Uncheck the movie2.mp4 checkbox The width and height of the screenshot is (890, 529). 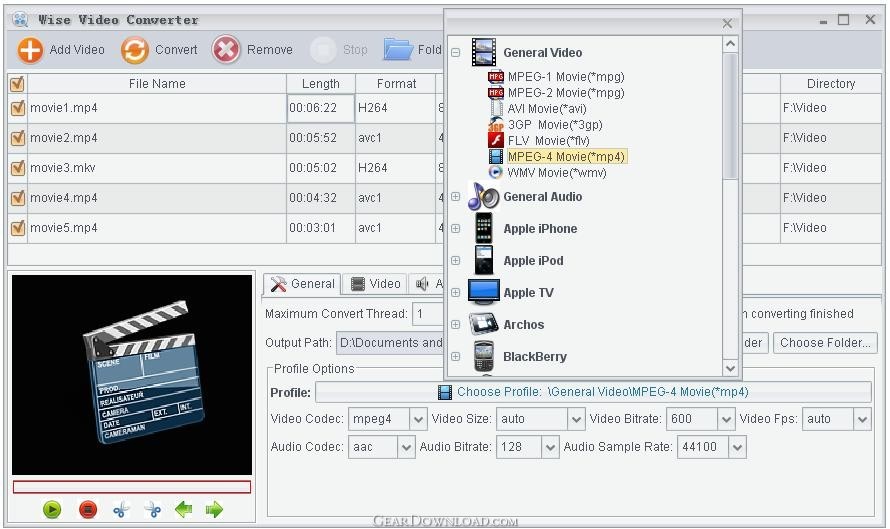click(x=18, y=138)
